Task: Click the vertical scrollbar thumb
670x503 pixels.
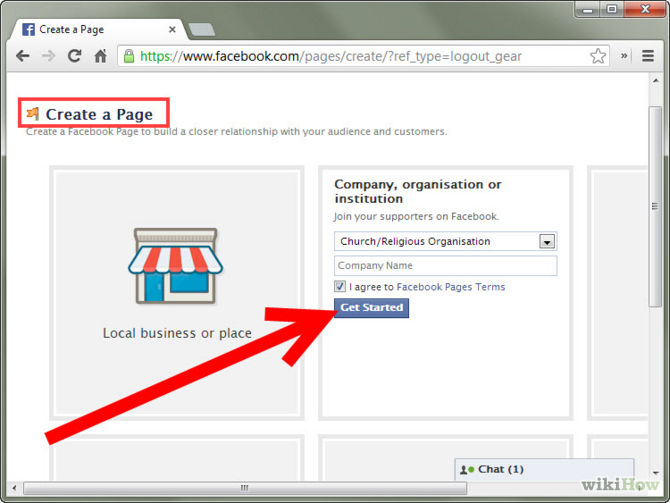Action: coord(655,206)
